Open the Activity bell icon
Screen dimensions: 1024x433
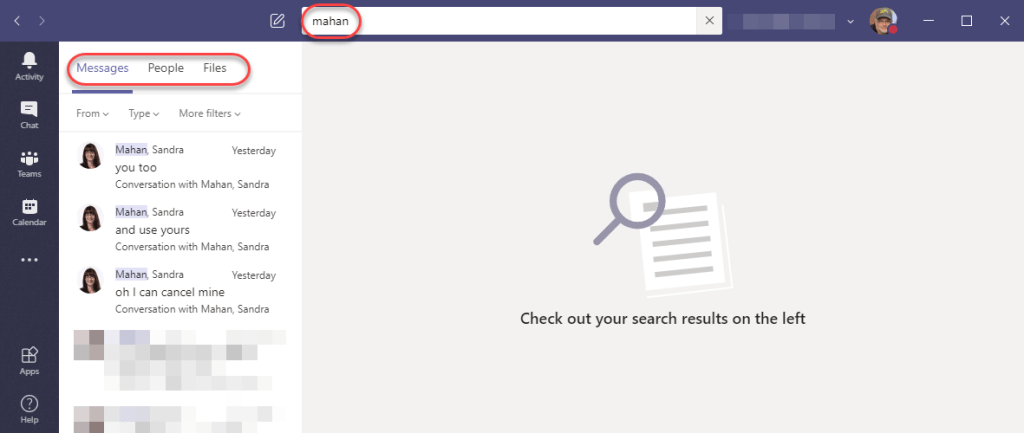click(x=29, y=67)
